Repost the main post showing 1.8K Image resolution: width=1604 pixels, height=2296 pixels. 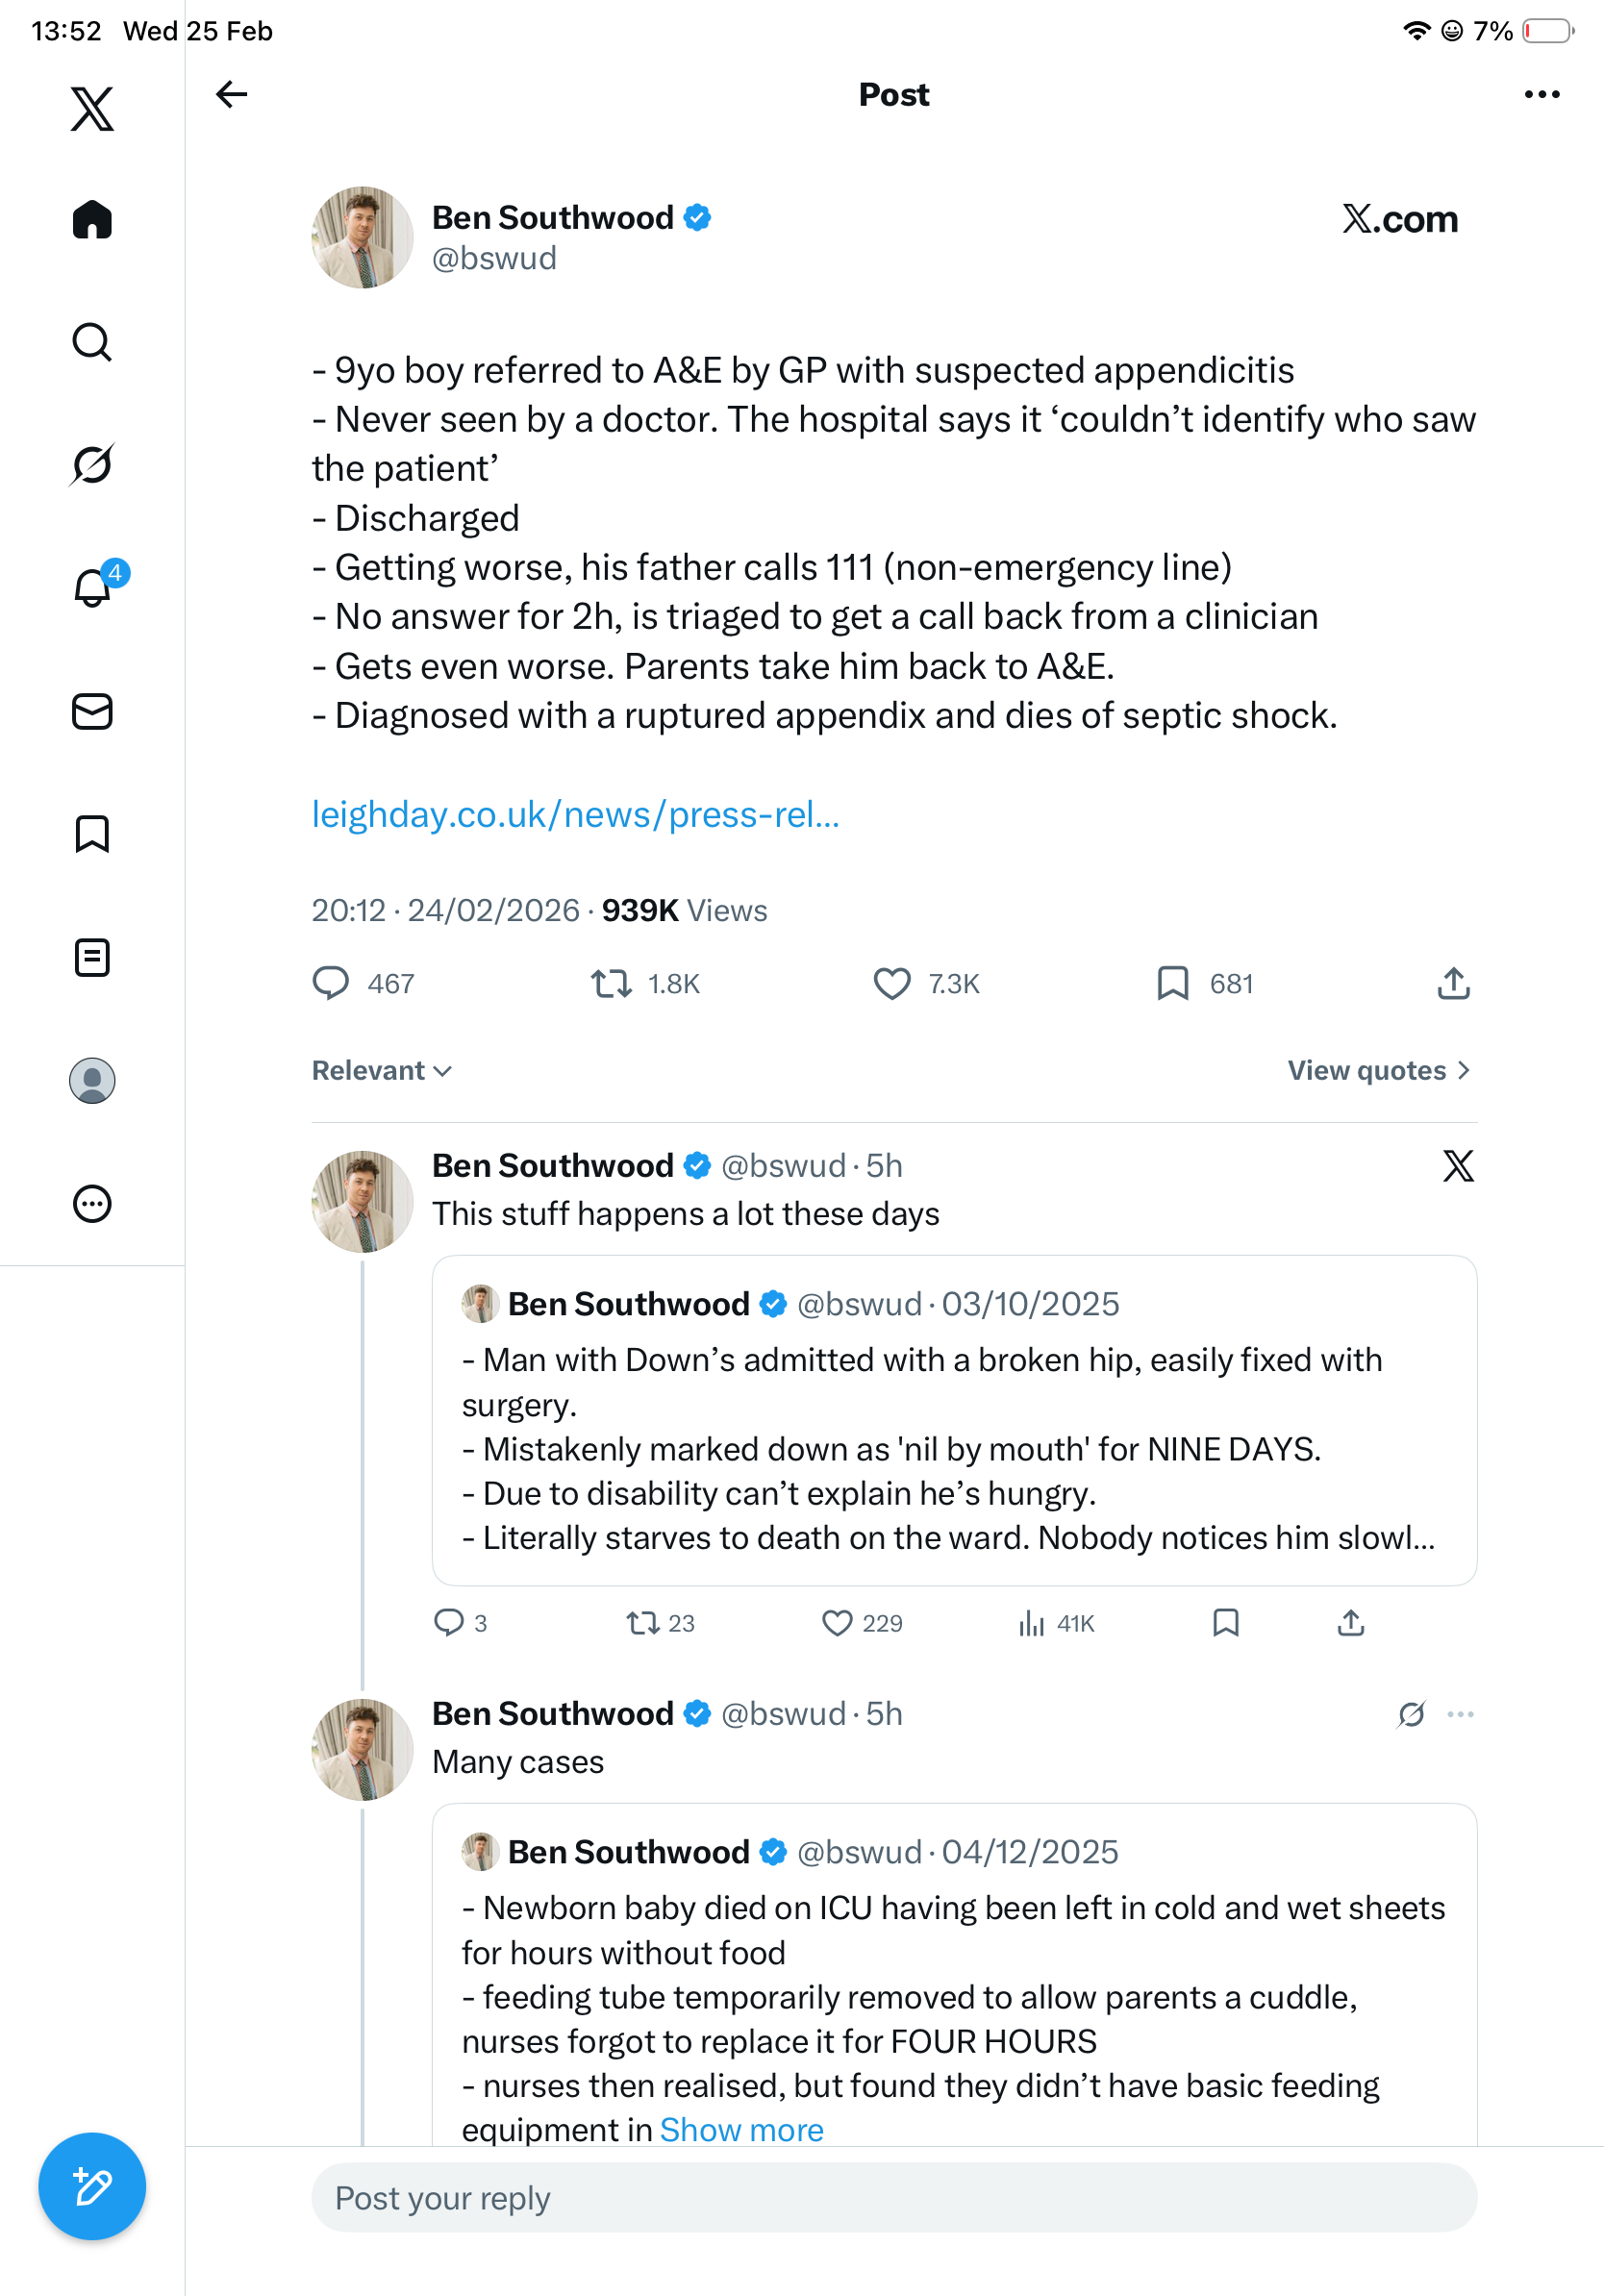[611, 984]
